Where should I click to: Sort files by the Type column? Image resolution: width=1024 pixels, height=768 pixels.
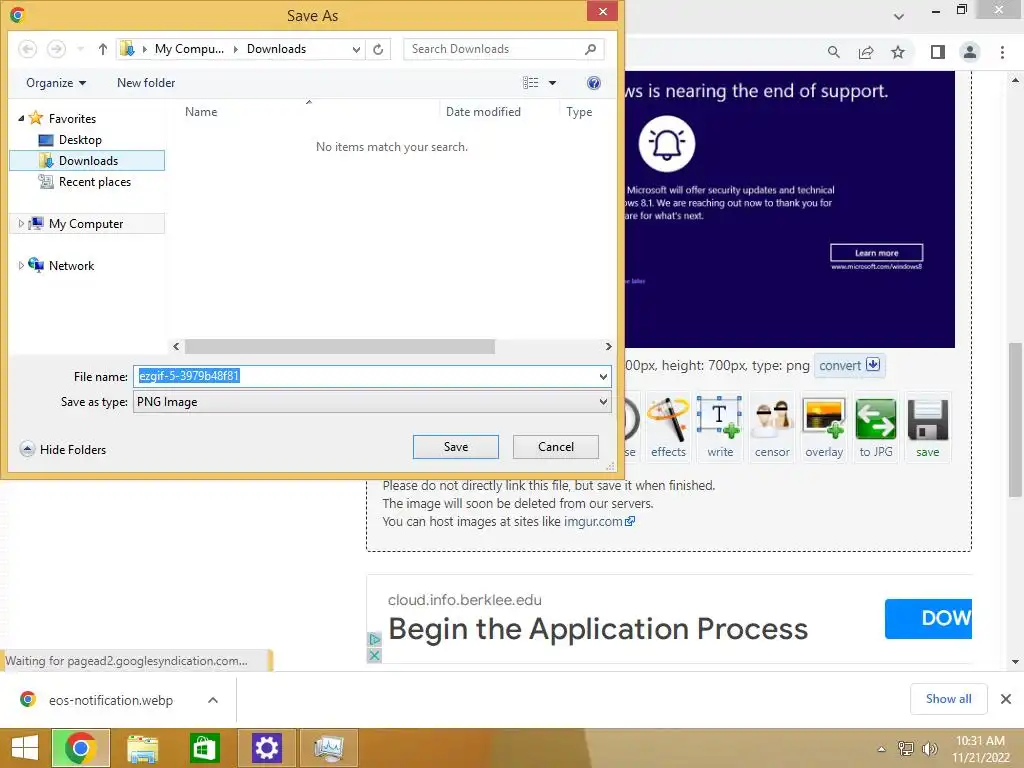[x=579, y=112]
